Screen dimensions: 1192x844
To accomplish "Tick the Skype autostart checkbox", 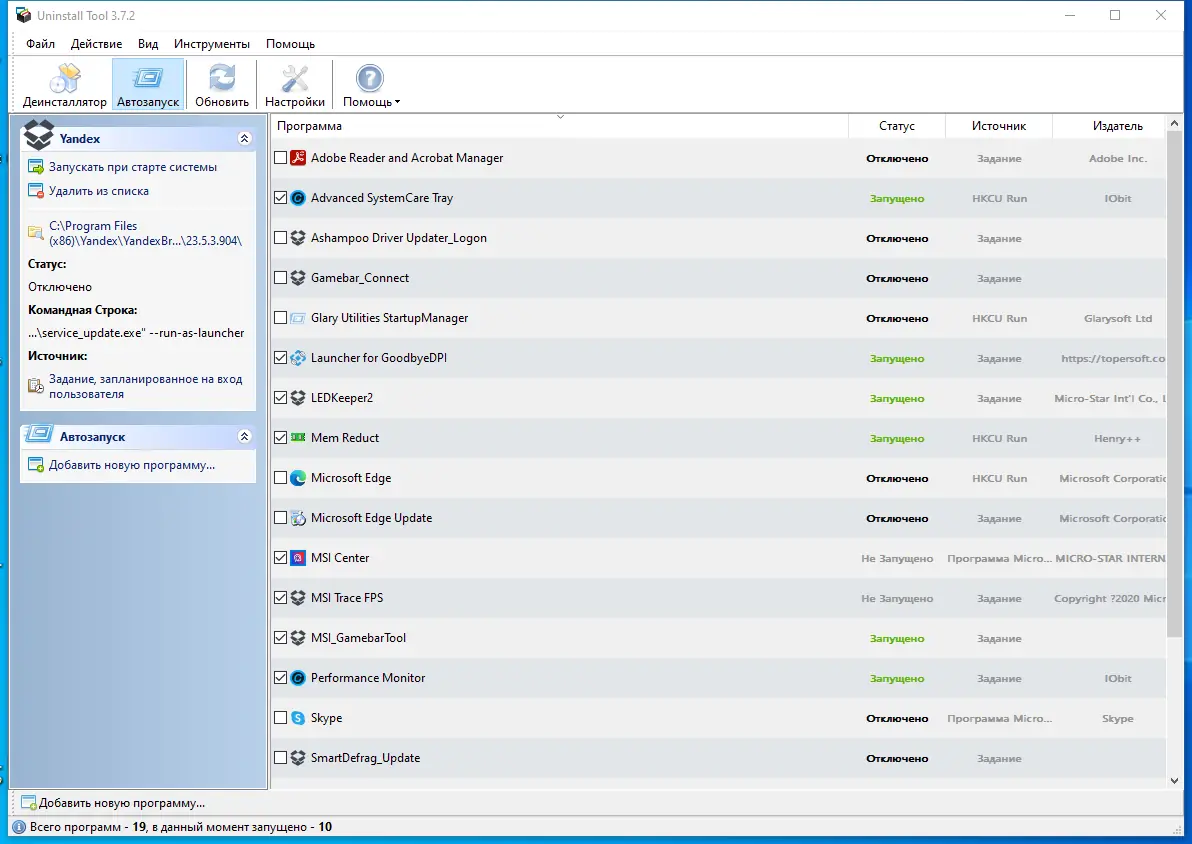I will coord(281,718).
